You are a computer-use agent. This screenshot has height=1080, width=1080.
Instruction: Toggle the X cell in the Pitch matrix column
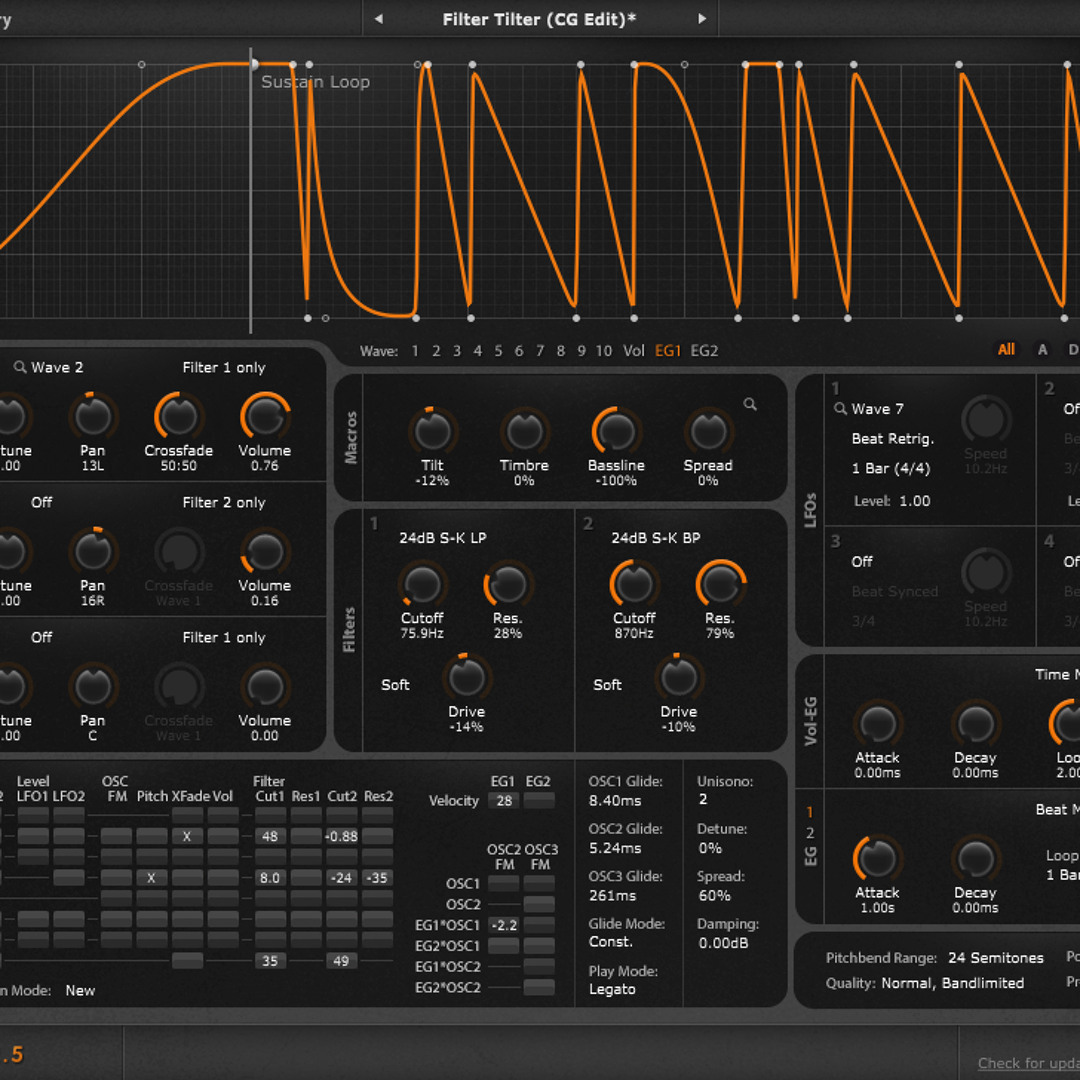152,878
